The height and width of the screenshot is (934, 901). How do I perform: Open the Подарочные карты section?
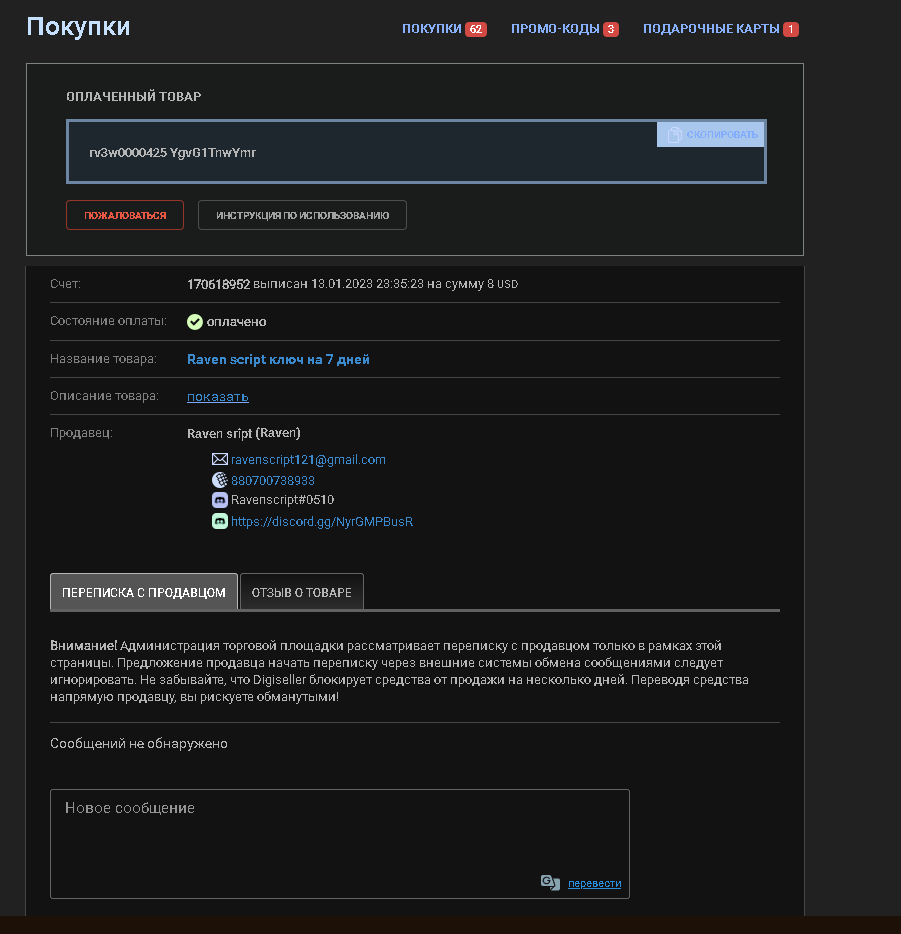(x=711, y=29)
